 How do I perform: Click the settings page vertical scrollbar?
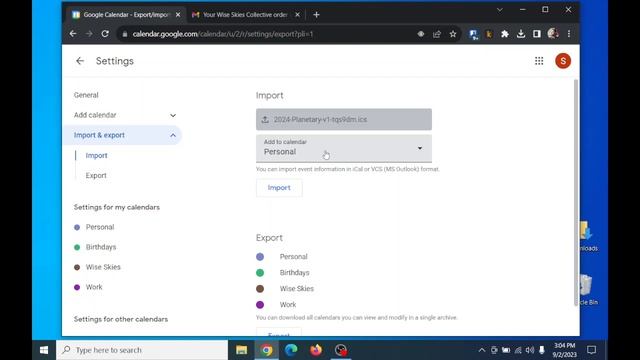pos(576,192)
